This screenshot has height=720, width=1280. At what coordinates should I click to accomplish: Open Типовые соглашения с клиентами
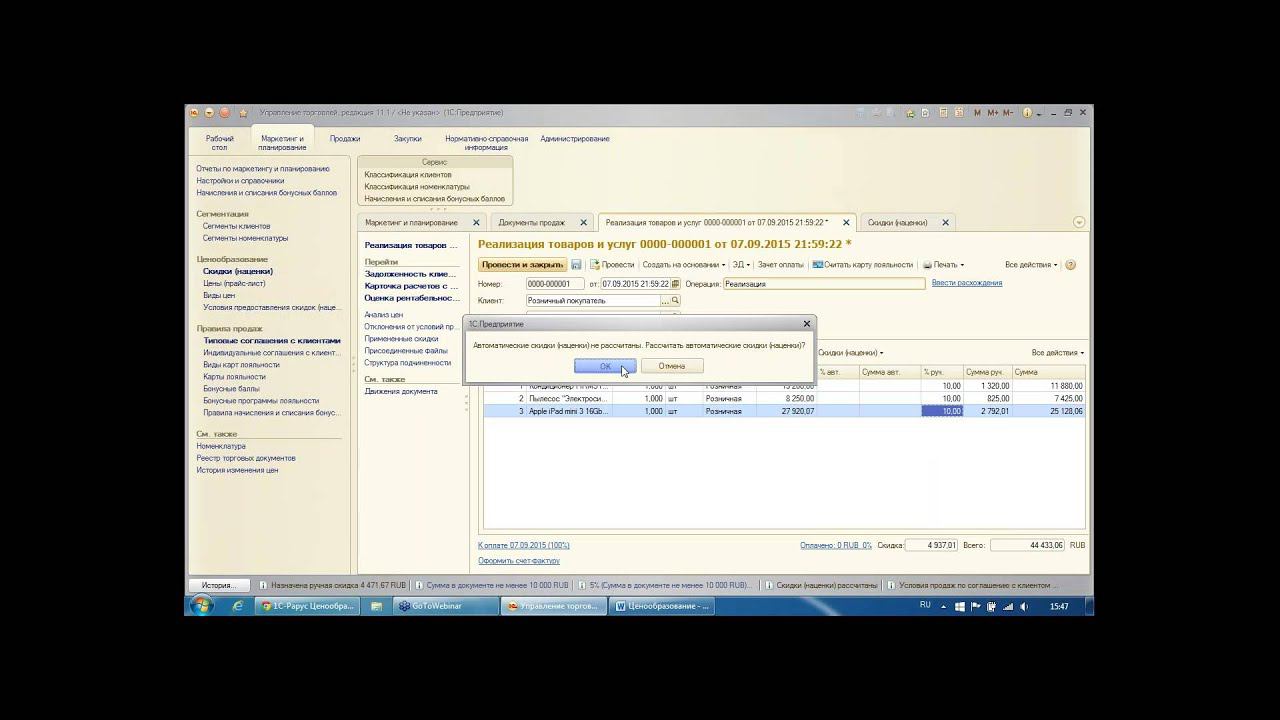coord(272,340)
